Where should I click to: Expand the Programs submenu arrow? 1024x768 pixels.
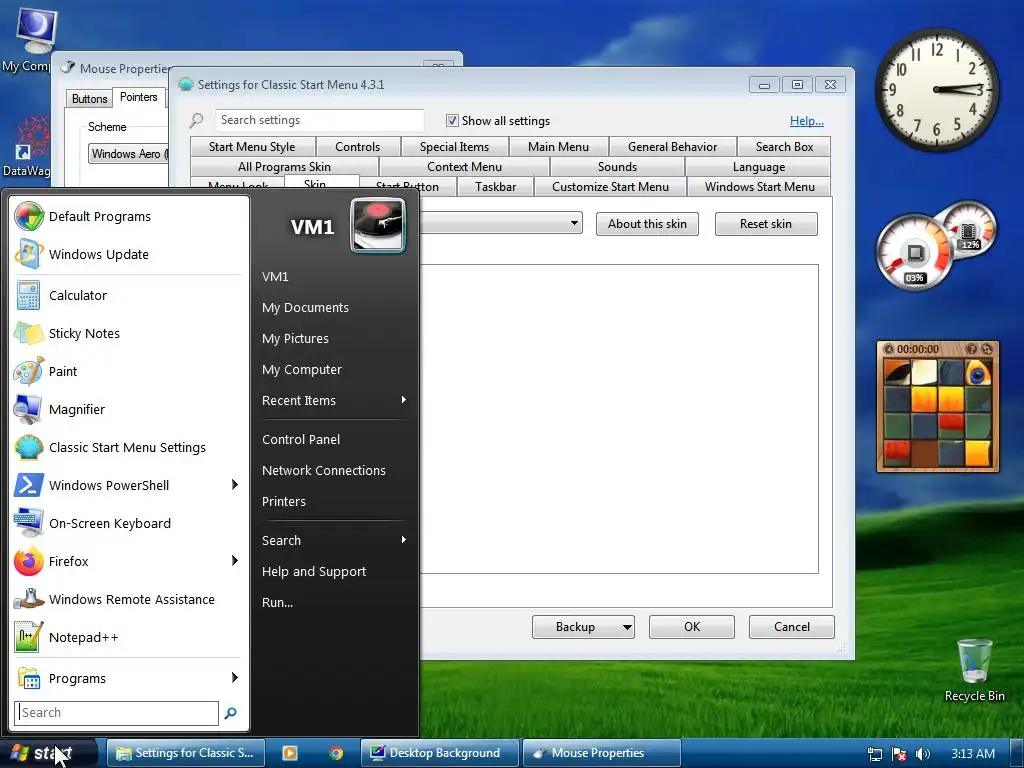235,678
